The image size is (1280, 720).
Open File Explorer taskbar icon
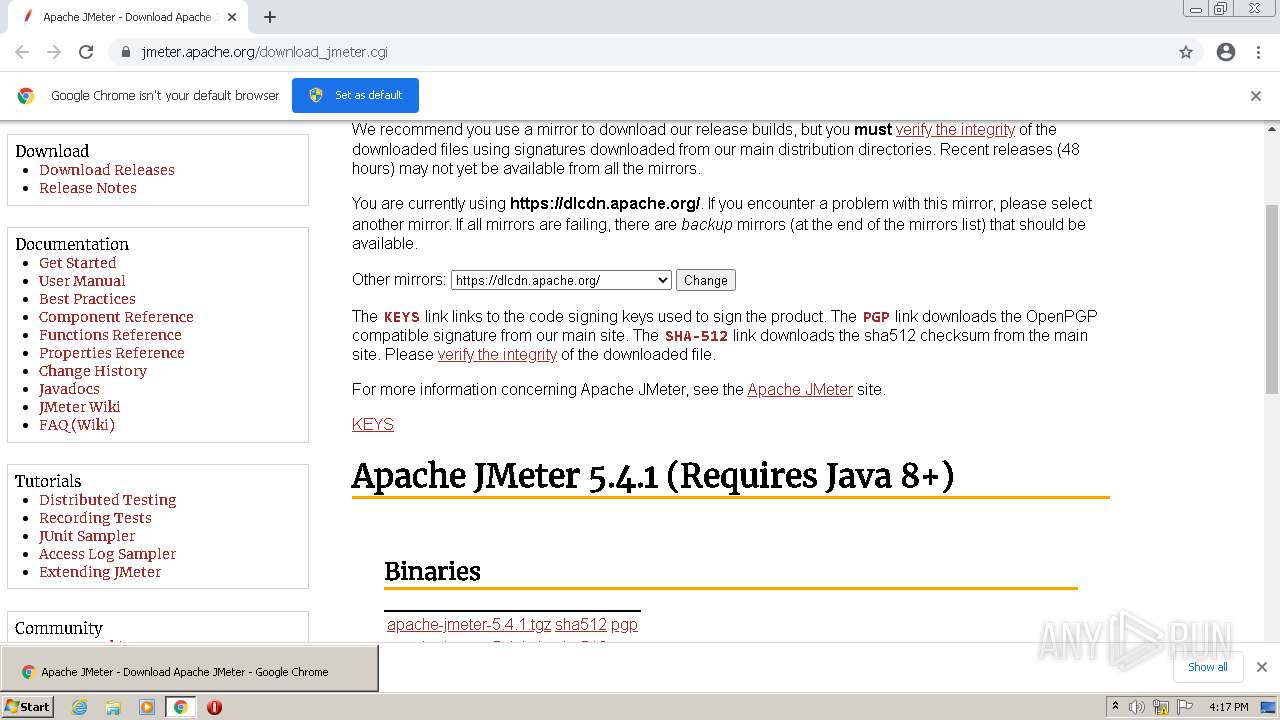(x=113, y=707)
